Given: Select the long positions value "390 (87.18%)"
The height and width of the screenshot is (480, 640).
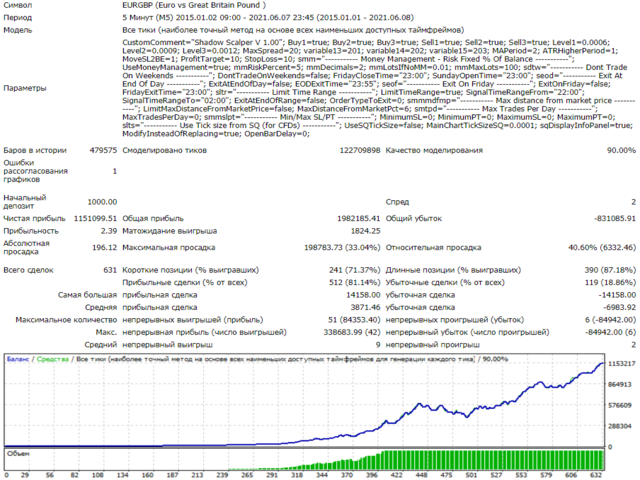Looking at the screenshot, I should [x=610, y=270].
